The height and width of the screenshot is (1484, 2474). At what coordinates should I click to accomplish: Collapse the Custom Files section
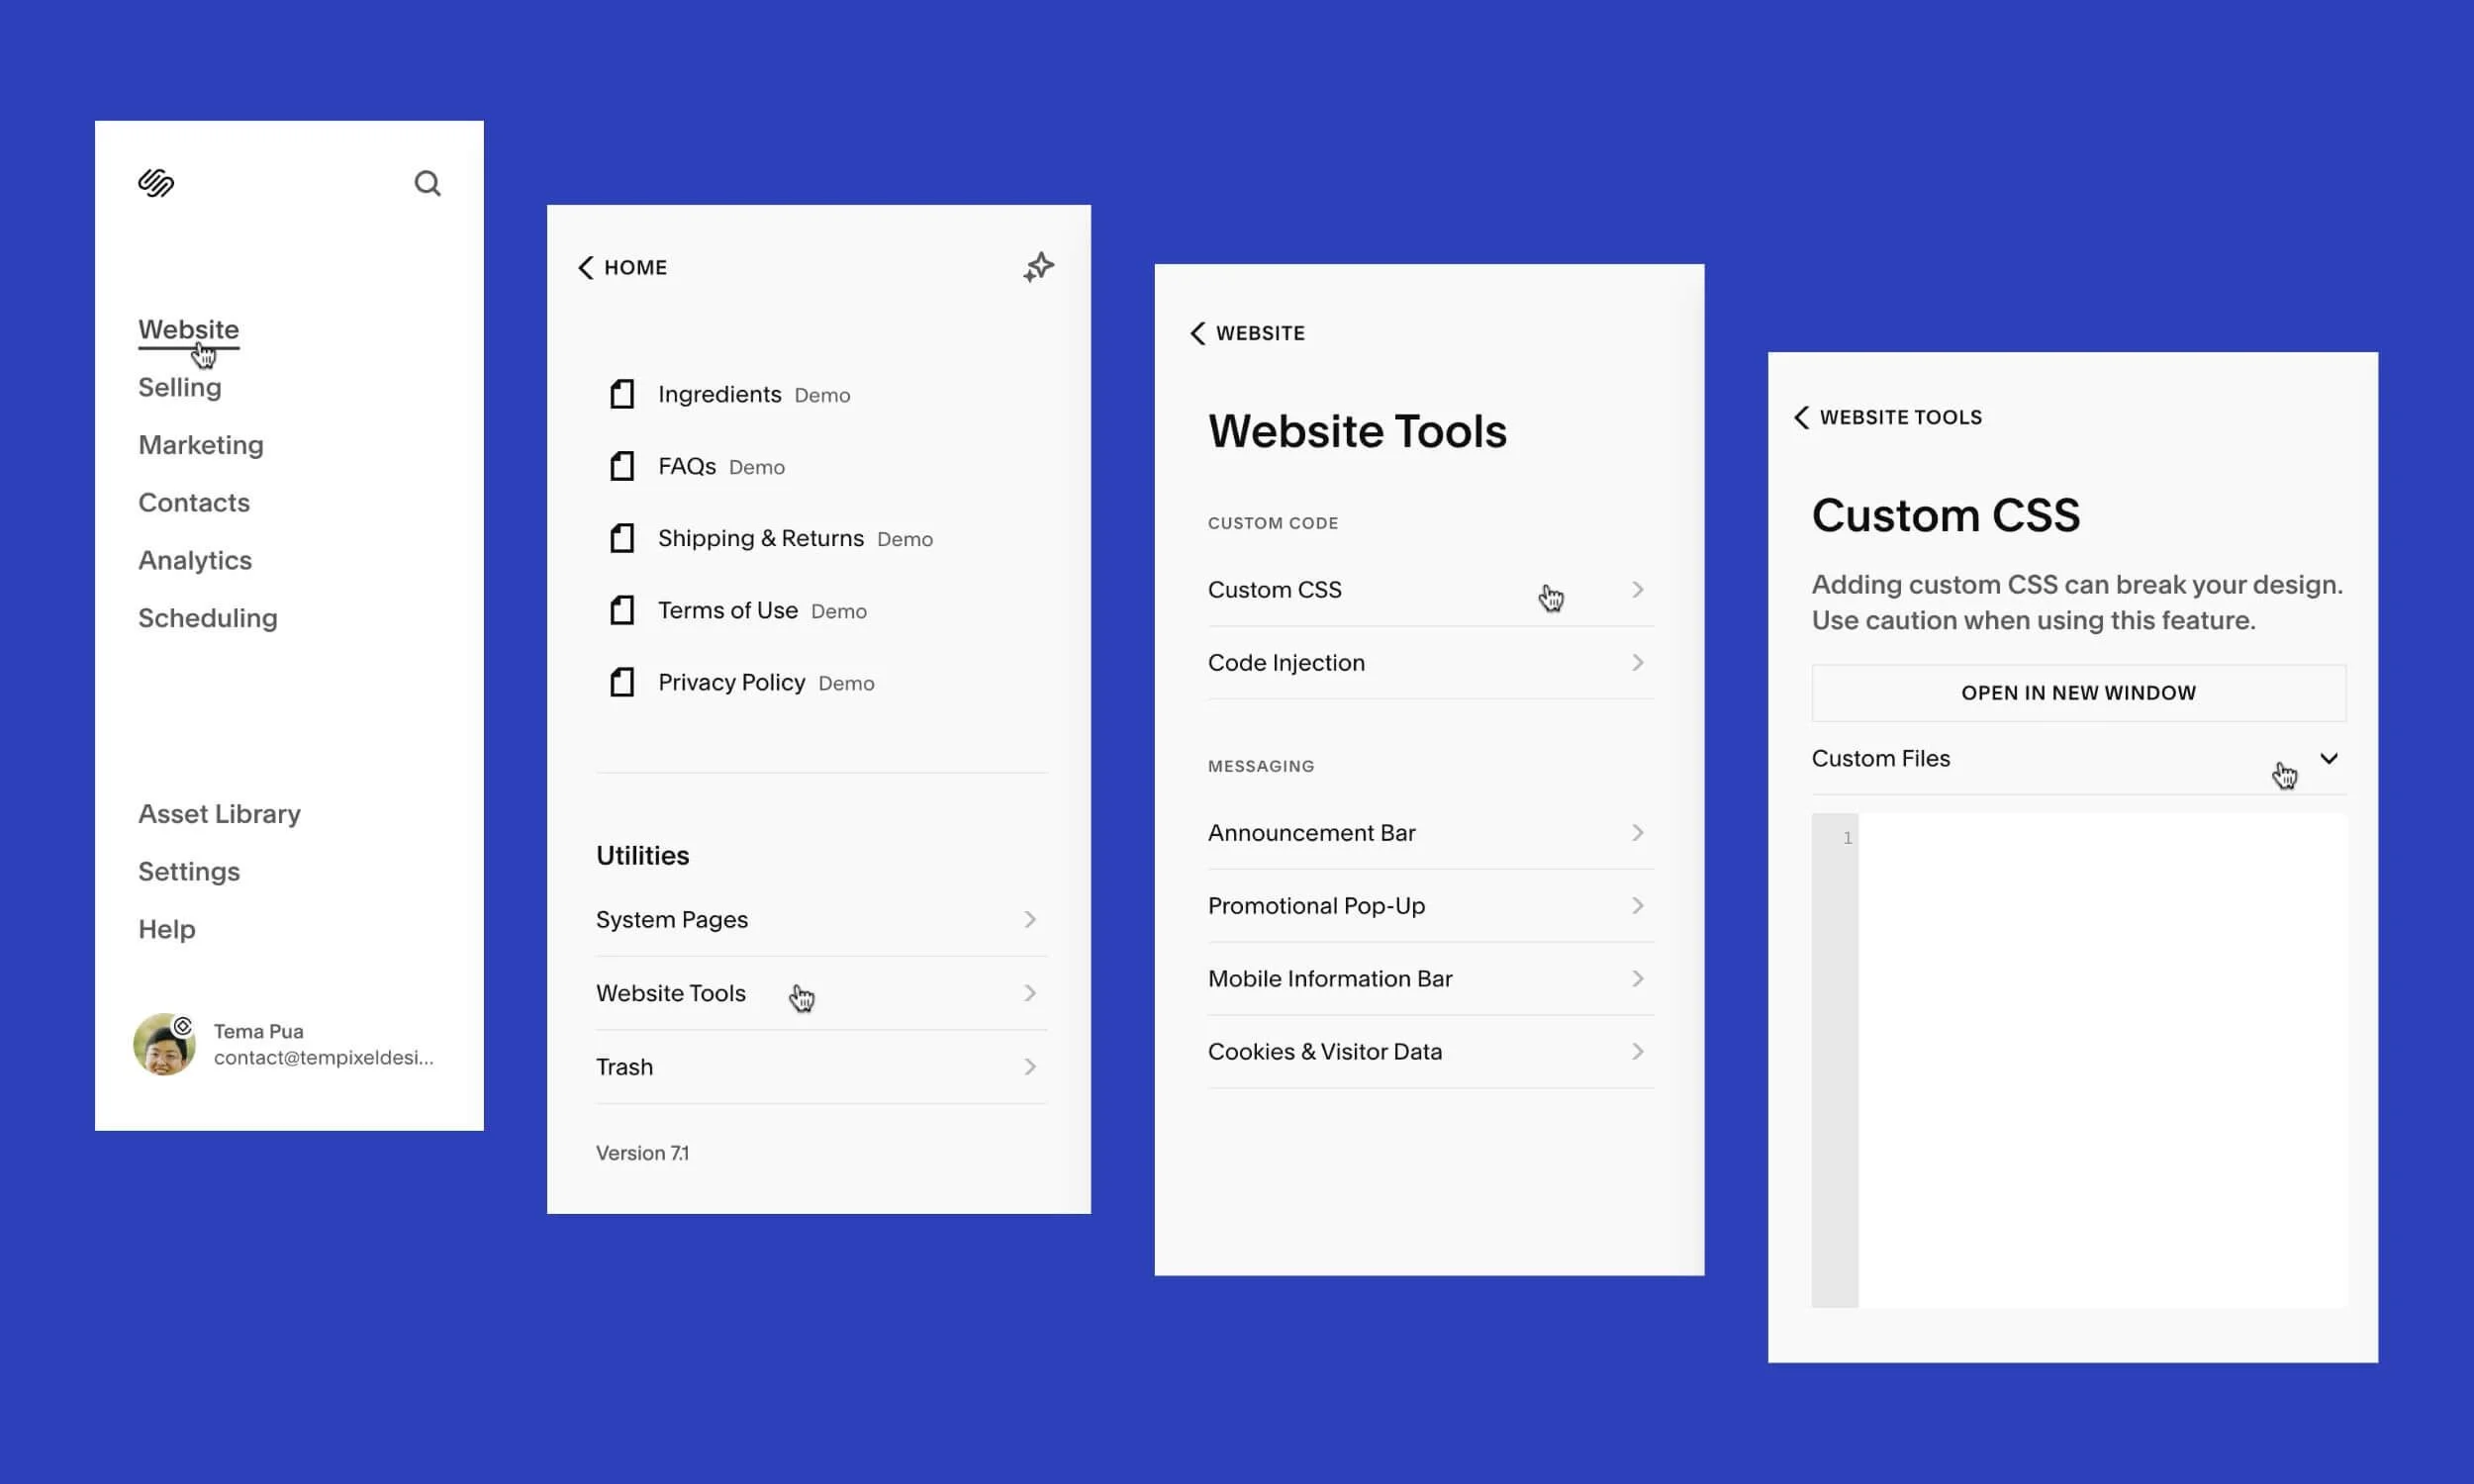[2330, 758]
